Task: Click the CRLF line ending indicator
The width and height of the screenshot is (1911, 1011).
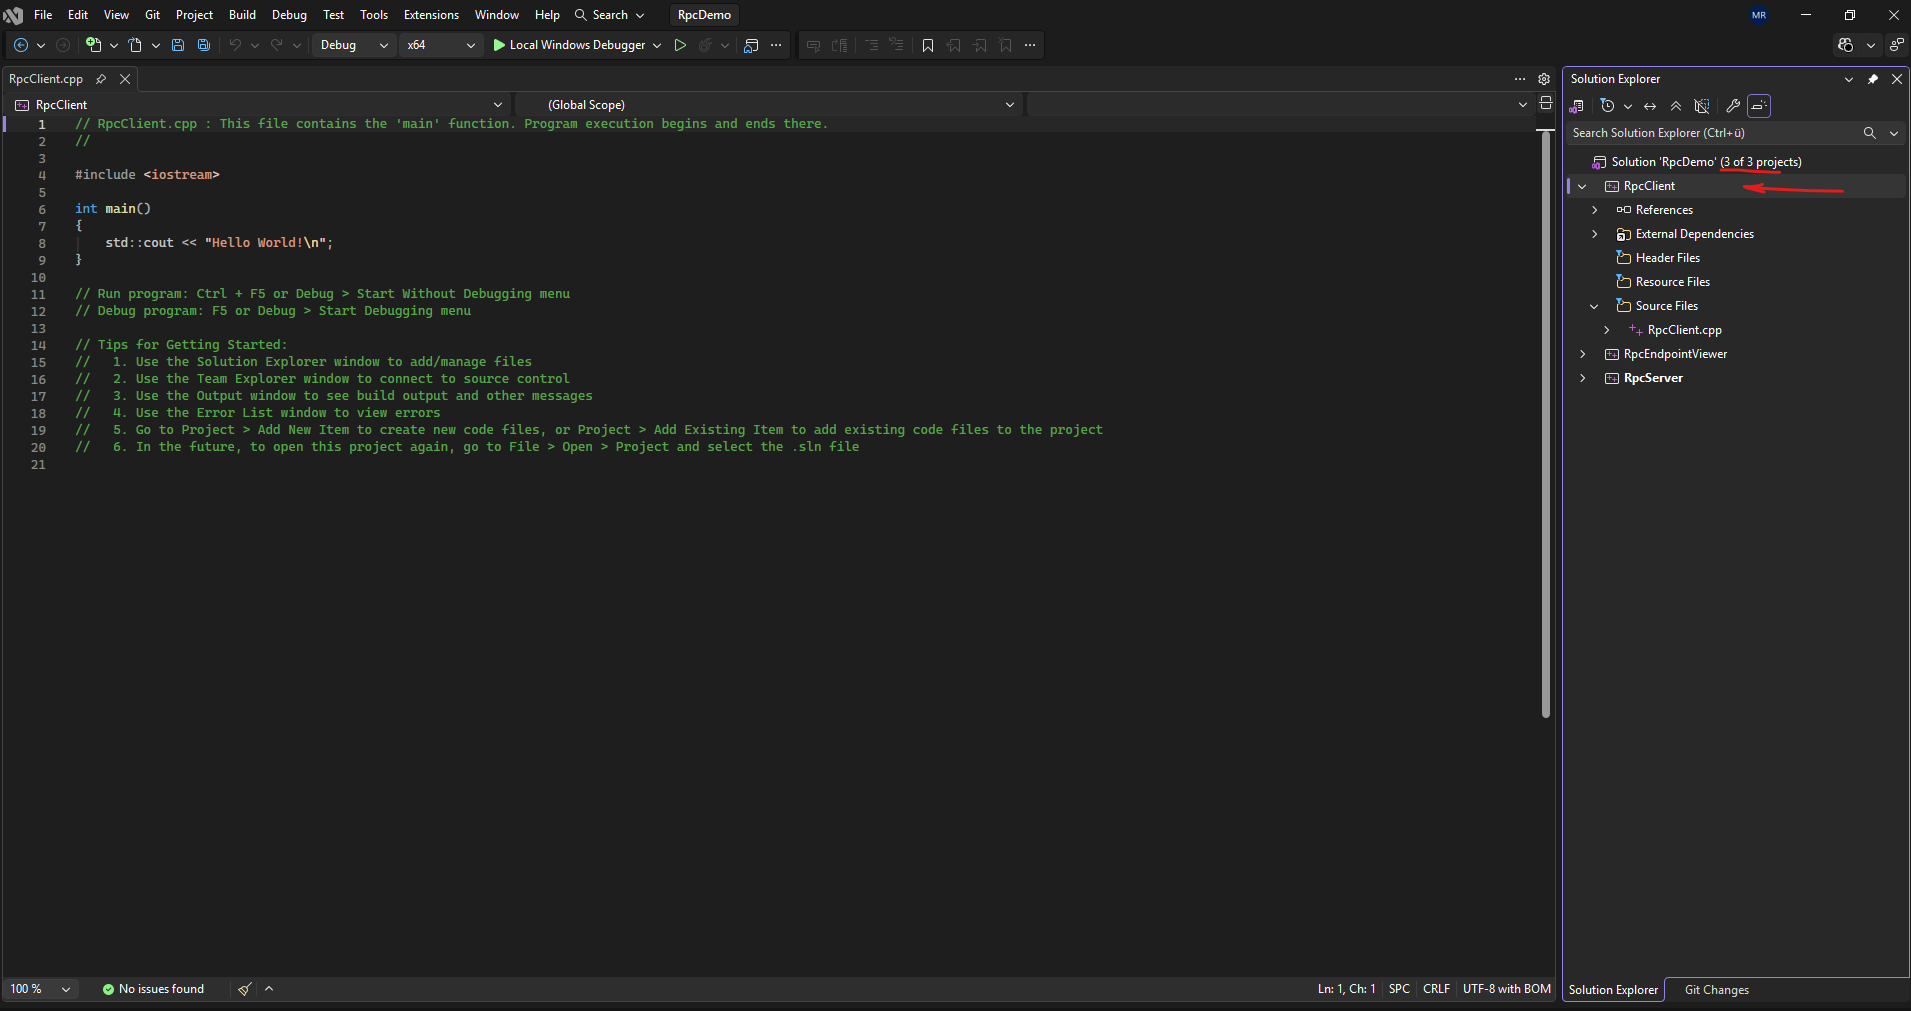Action: [x=1436, y=989]
